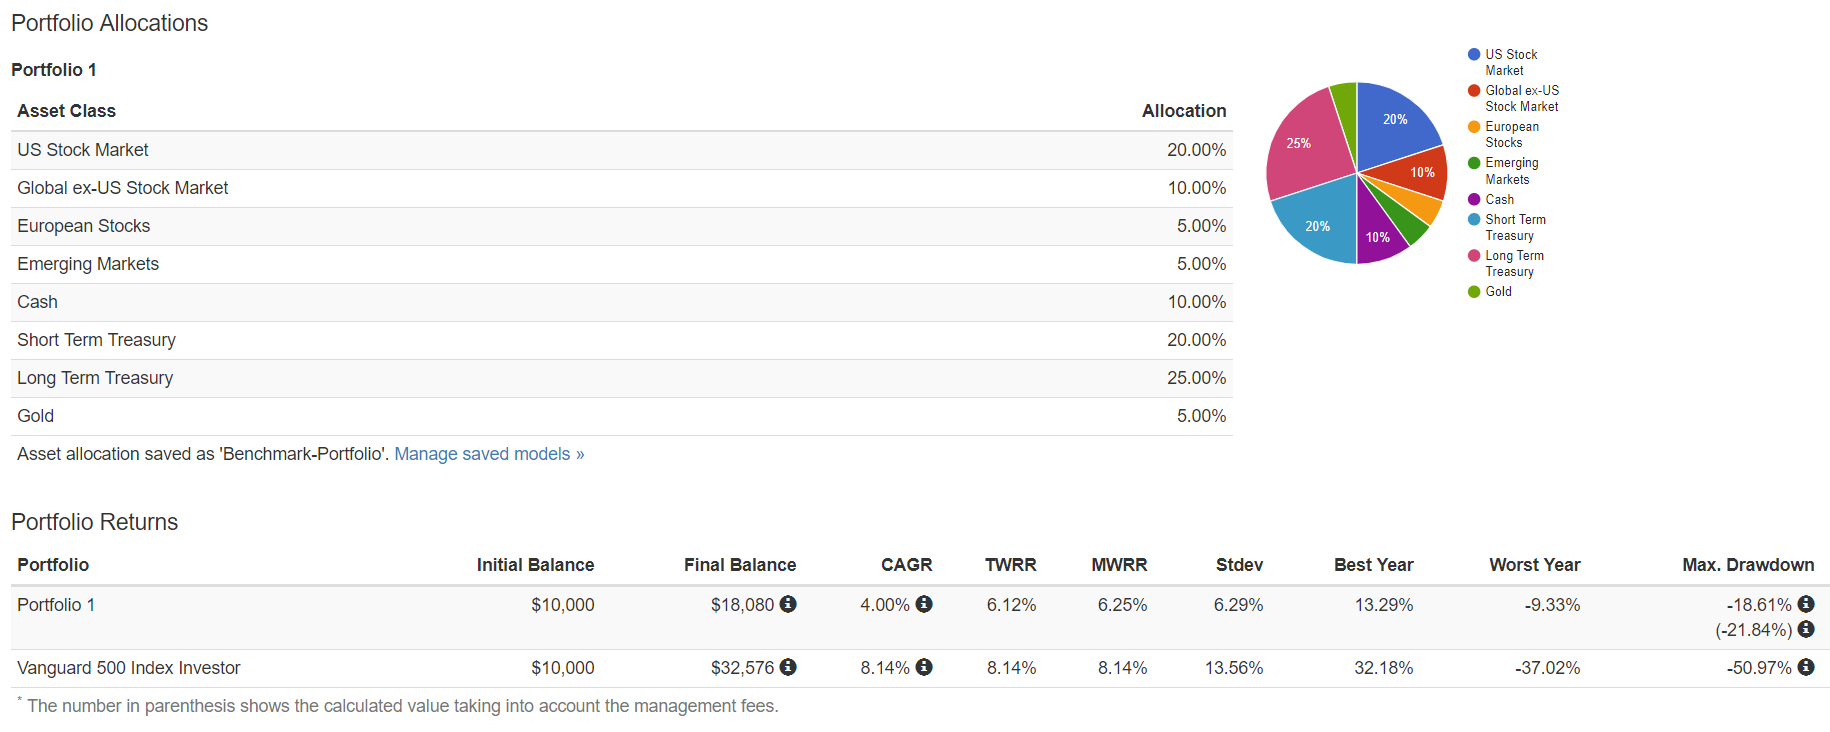Screen dimensions: 1830x732
Task: Click the Gold legend marker dot
Action: click(1474, 292)
